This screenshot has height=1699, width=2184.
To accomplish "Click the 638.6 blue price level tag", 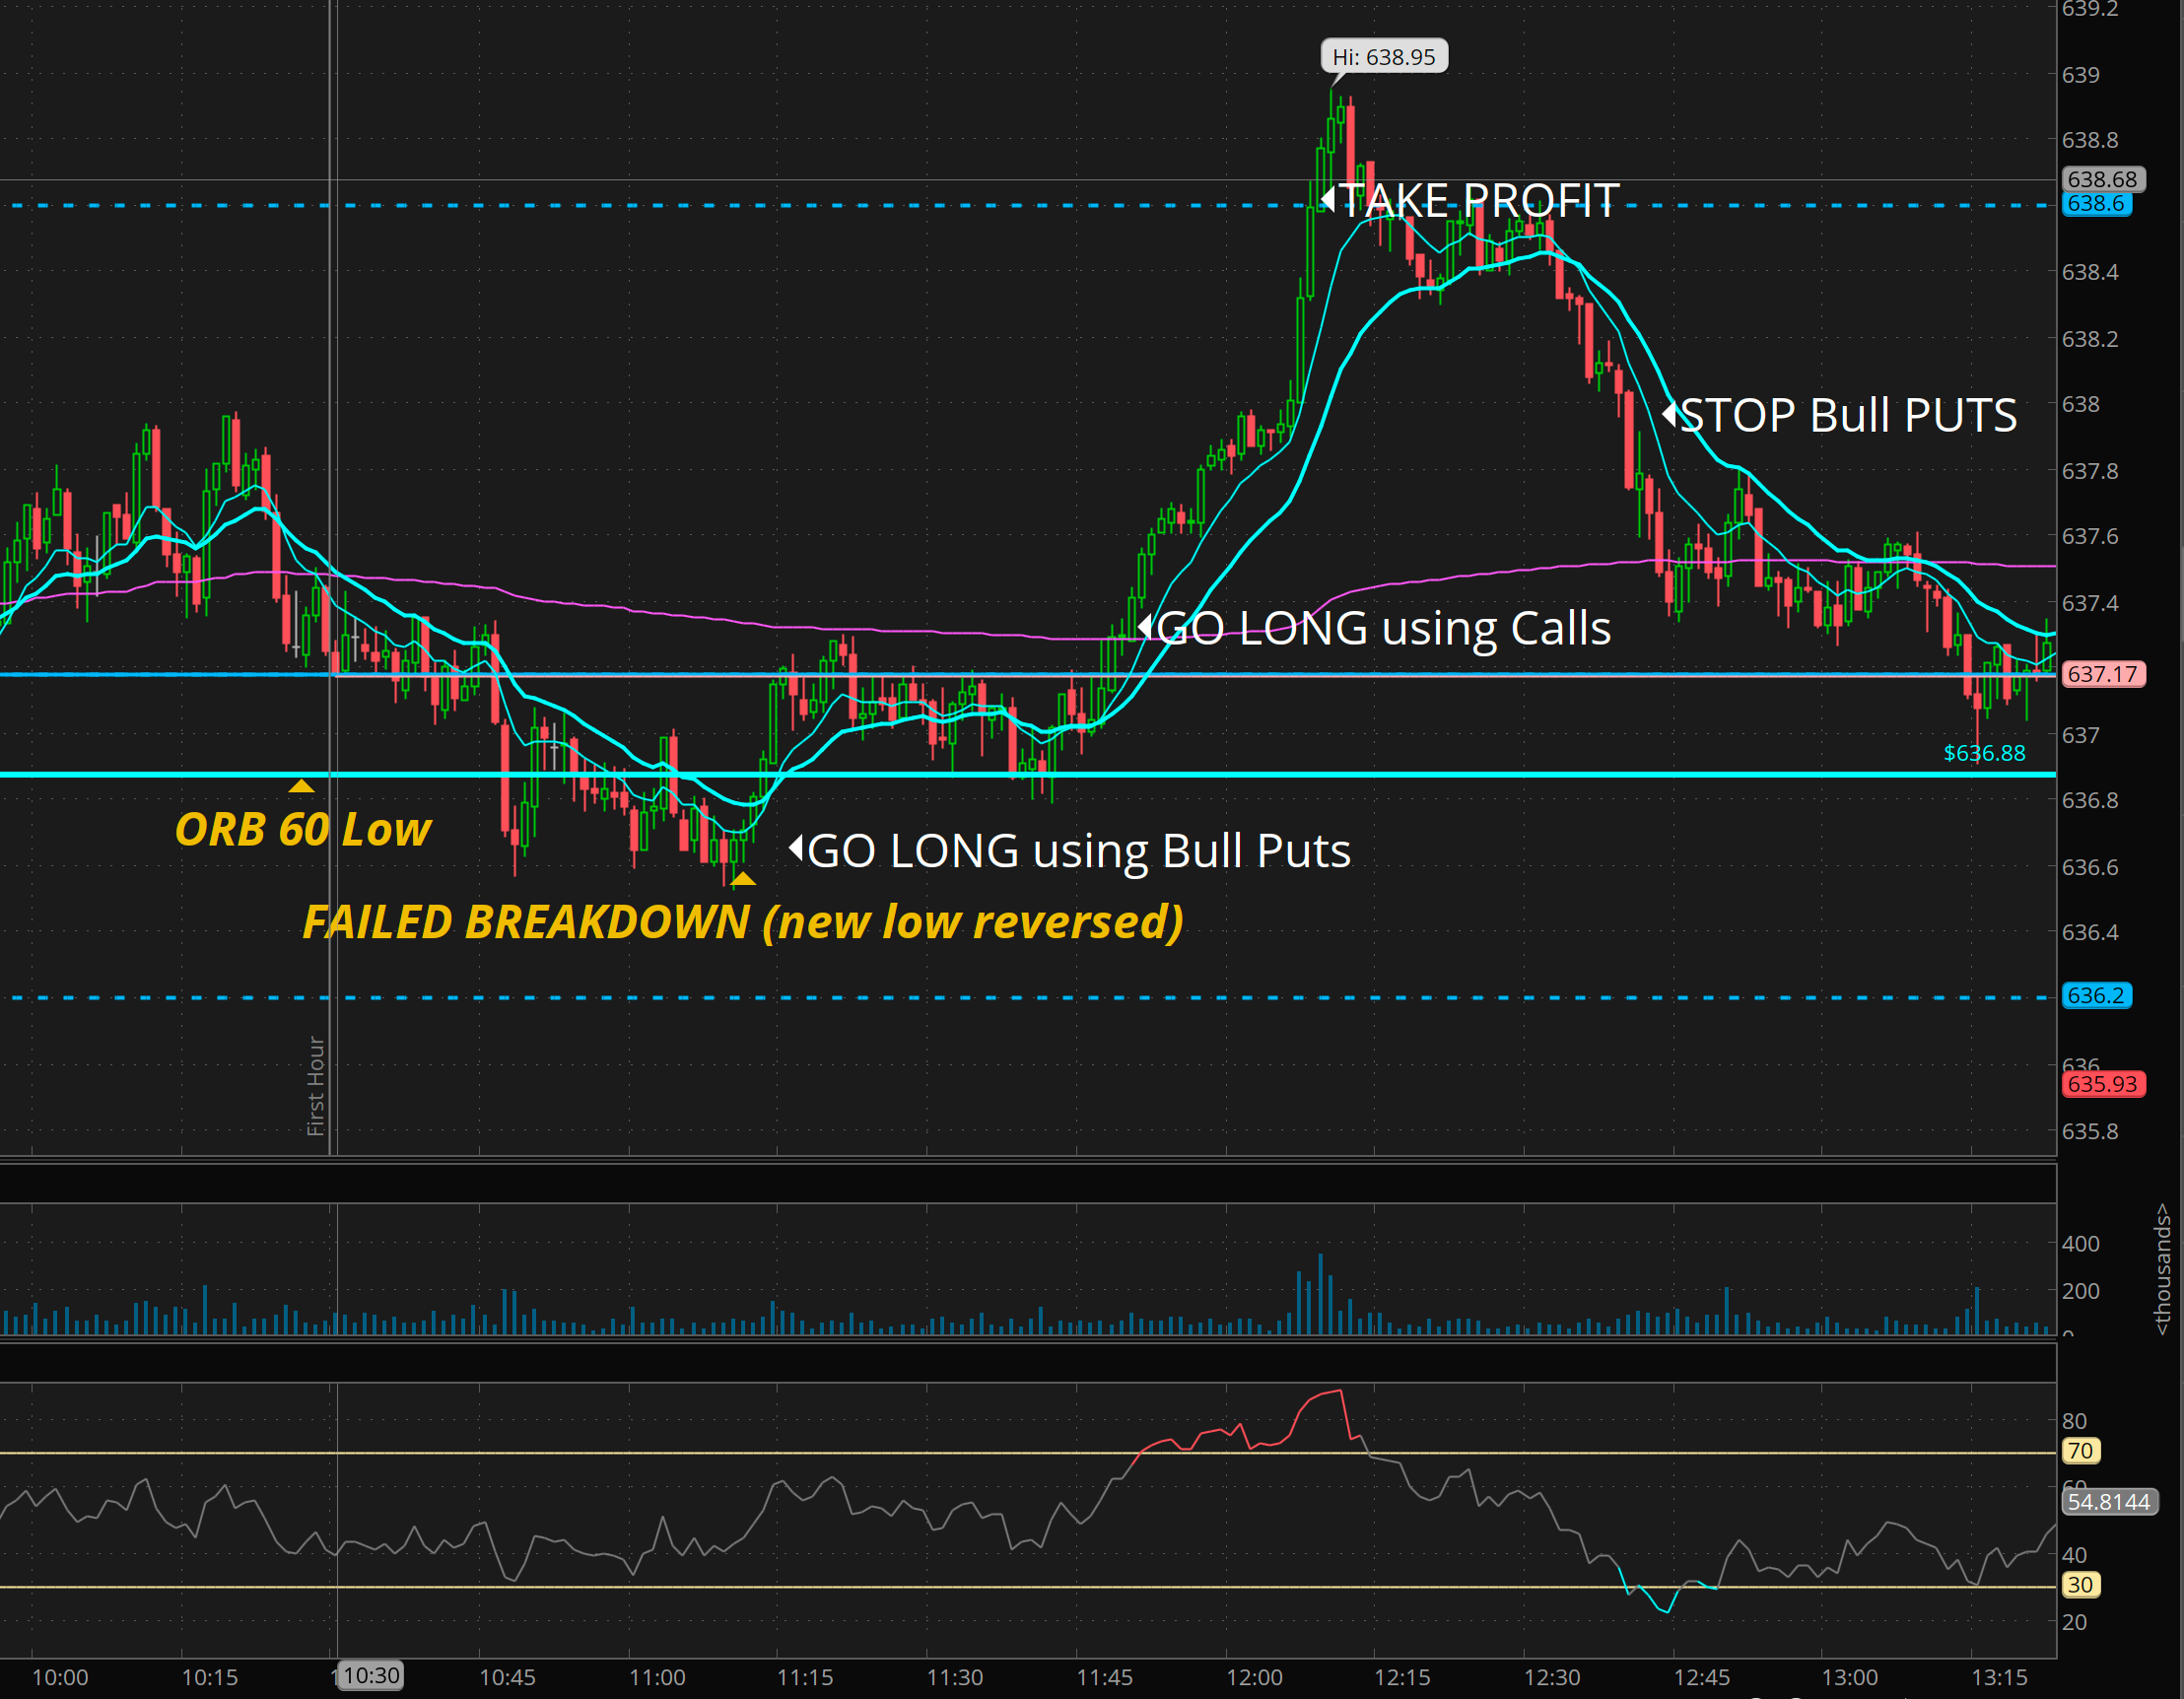I will pos(2096,204).
